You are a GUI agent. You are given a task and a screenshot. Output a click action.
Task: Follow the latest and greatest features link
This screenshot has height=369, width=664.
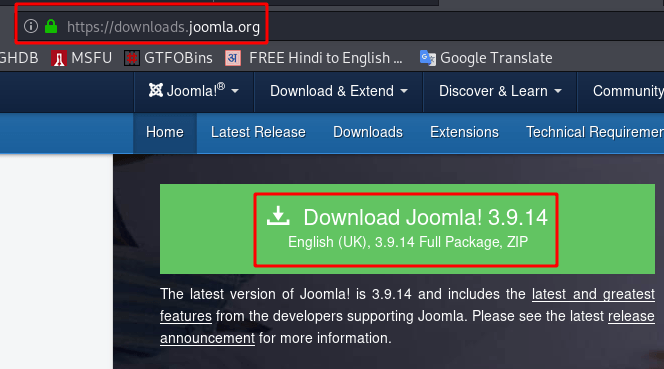593,294
